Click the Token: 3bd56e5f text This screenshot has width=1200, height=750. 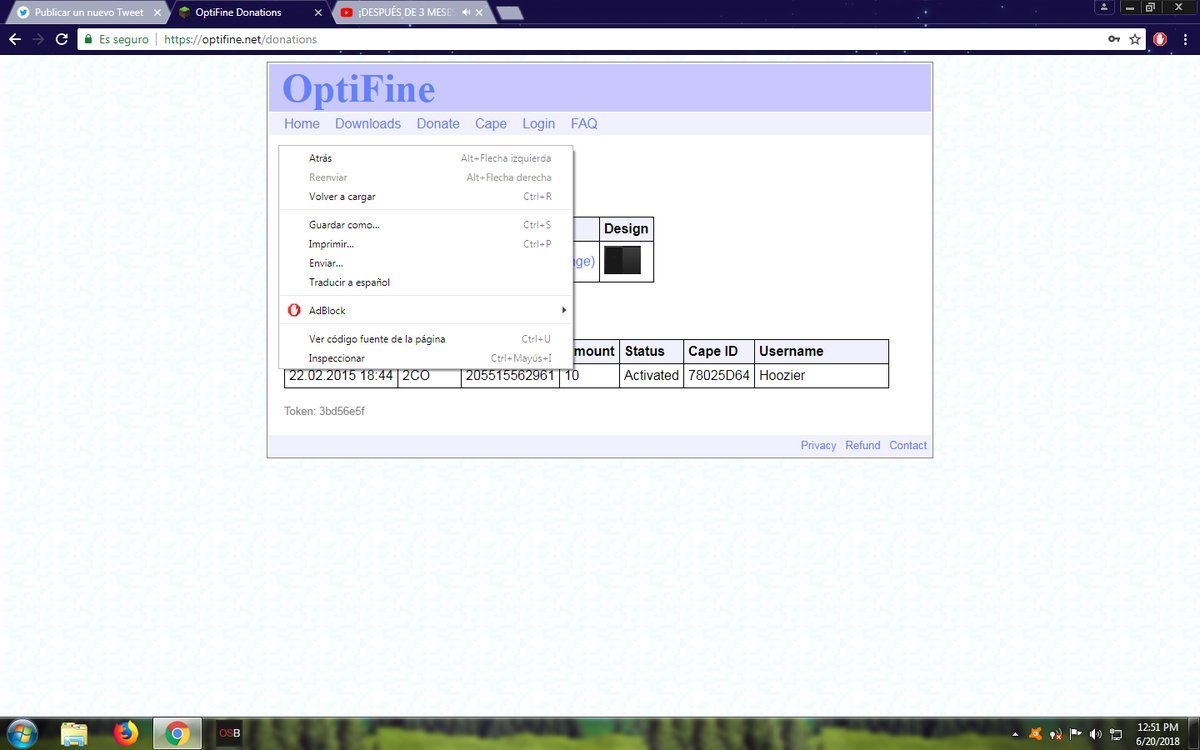pyautogui.click(x=325, y=411)
